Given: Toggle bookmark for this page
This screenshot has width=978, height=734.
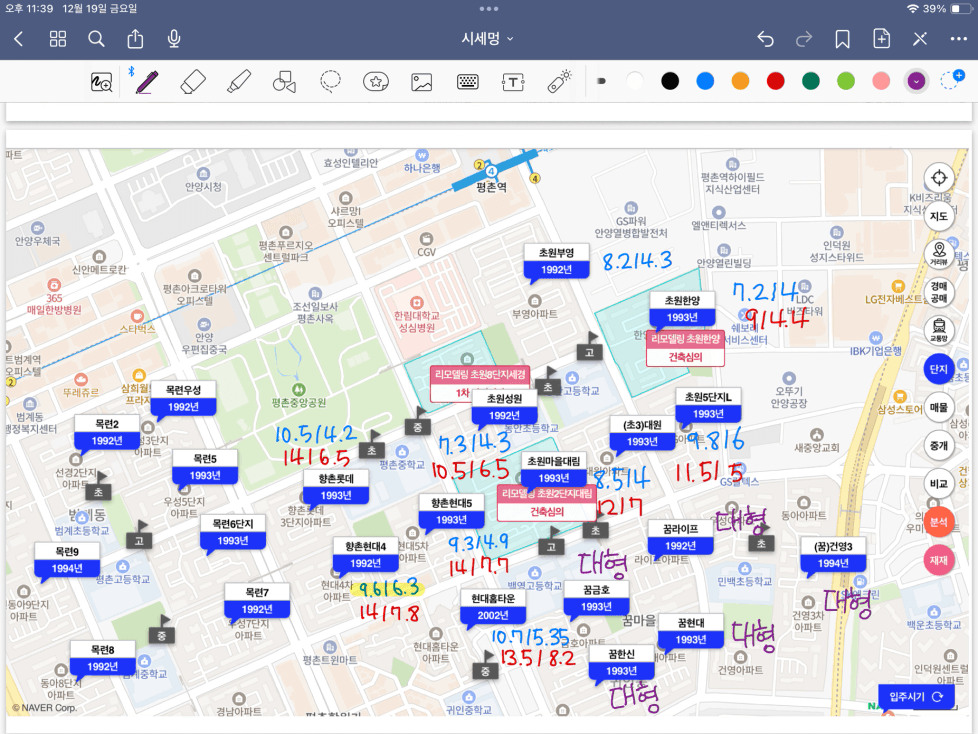Looking at the screenshot, I should pos(843,39).
